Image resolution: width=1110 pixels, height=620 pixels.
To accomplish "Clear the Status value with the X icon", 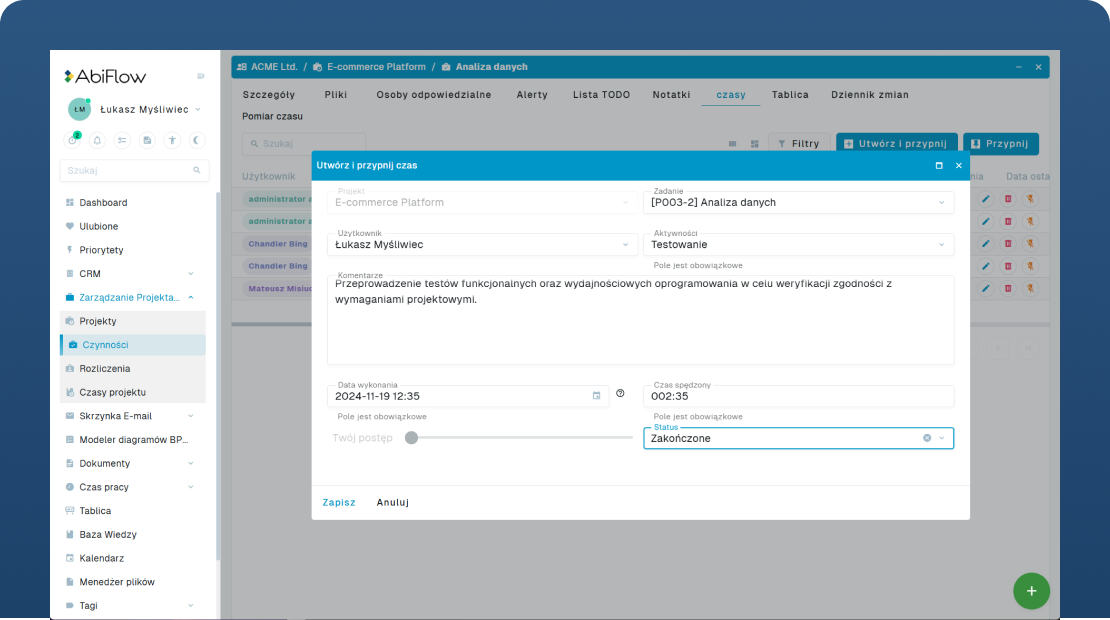I will [x=927, y=438].
